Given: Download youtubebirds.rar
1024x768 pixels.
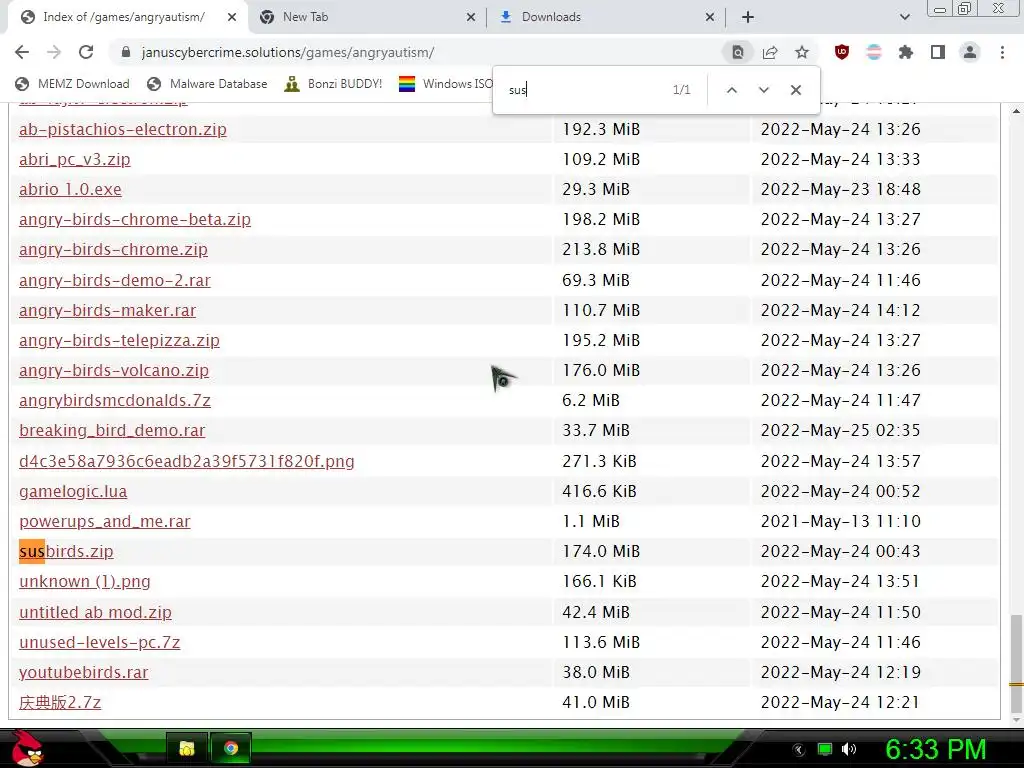Looking at the screenshot, I should coord(83,672).
